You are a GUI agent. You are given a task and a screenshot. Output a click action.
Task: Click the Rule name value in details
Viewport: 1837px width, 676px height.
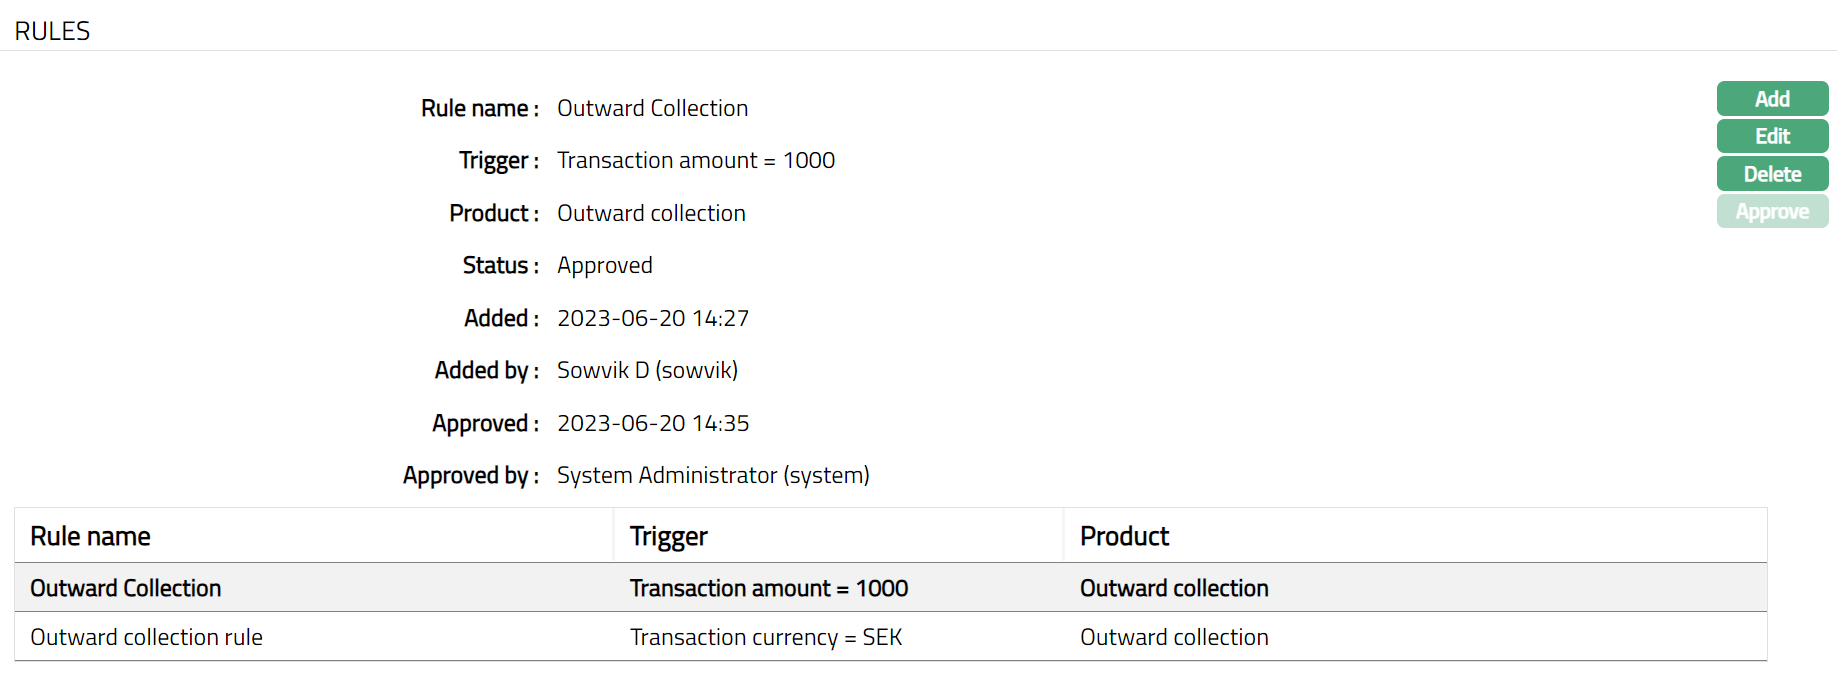pyautogui.click(x=652, y=108)
